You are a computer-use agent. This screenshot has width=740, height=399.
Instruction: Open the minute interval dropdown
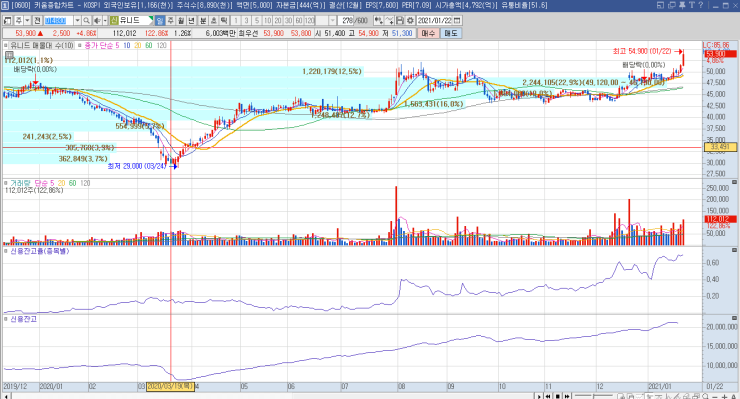[332, 21]
